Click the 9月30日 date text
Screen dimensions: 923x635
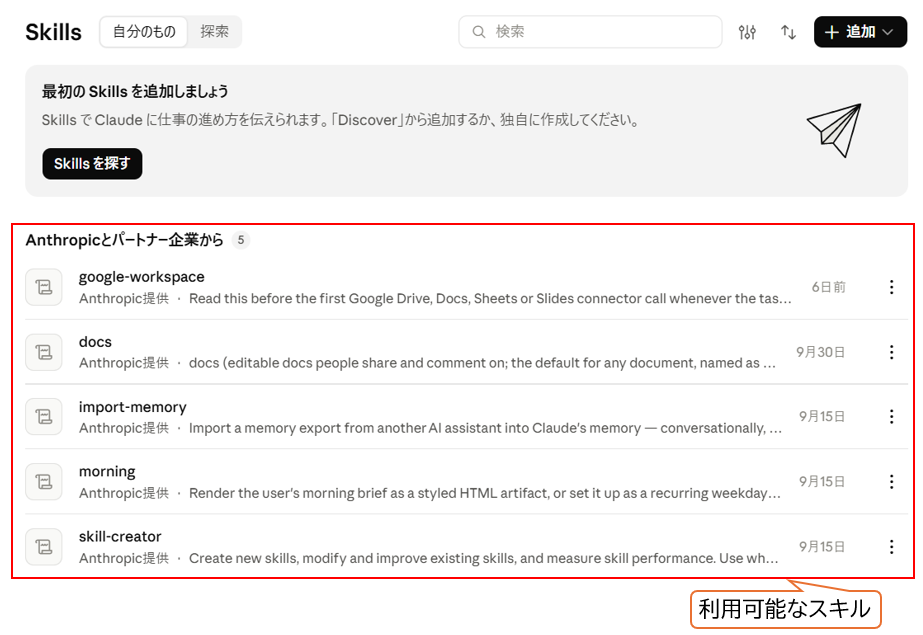click(821, 352)
